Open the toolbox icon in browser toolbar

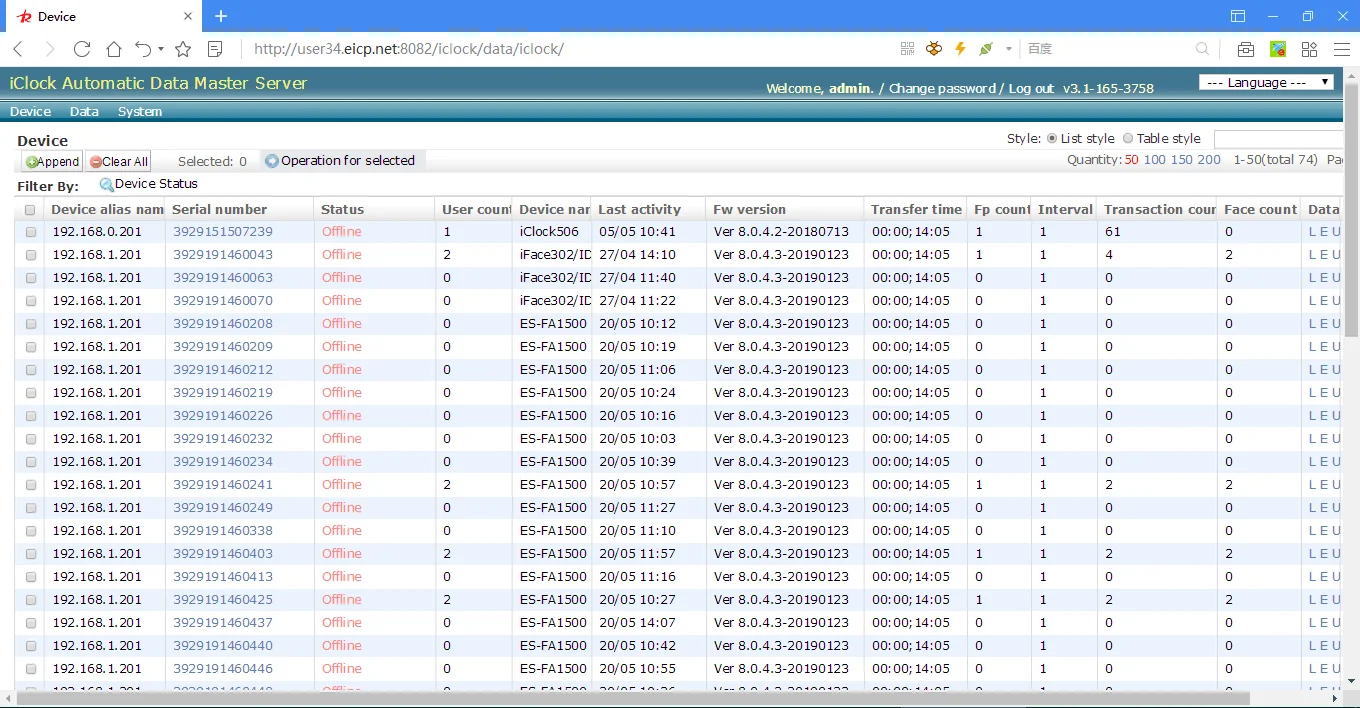(1246, 49)
